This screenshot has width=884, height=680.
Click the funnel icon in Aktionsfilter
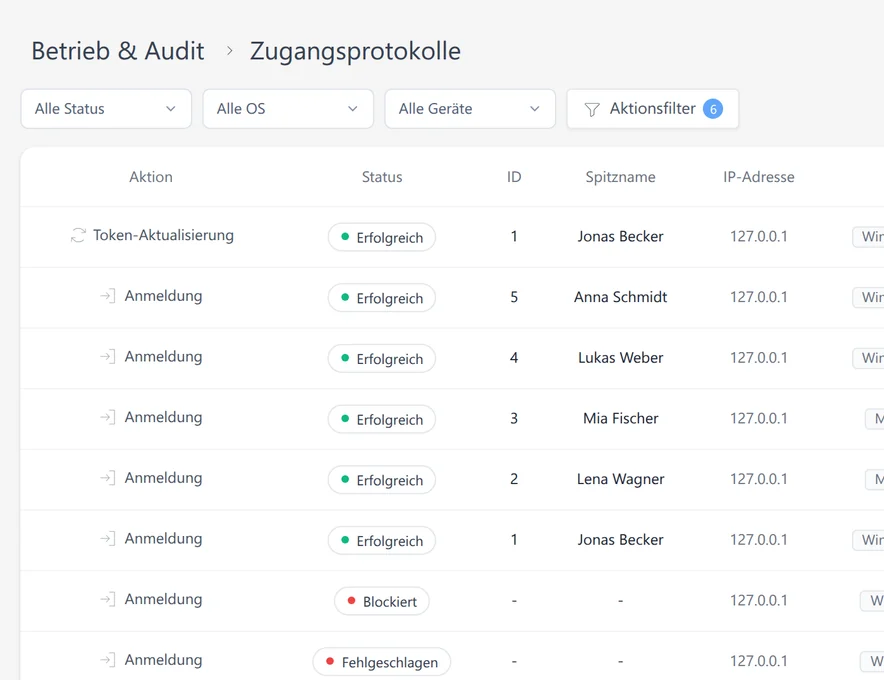592,109
